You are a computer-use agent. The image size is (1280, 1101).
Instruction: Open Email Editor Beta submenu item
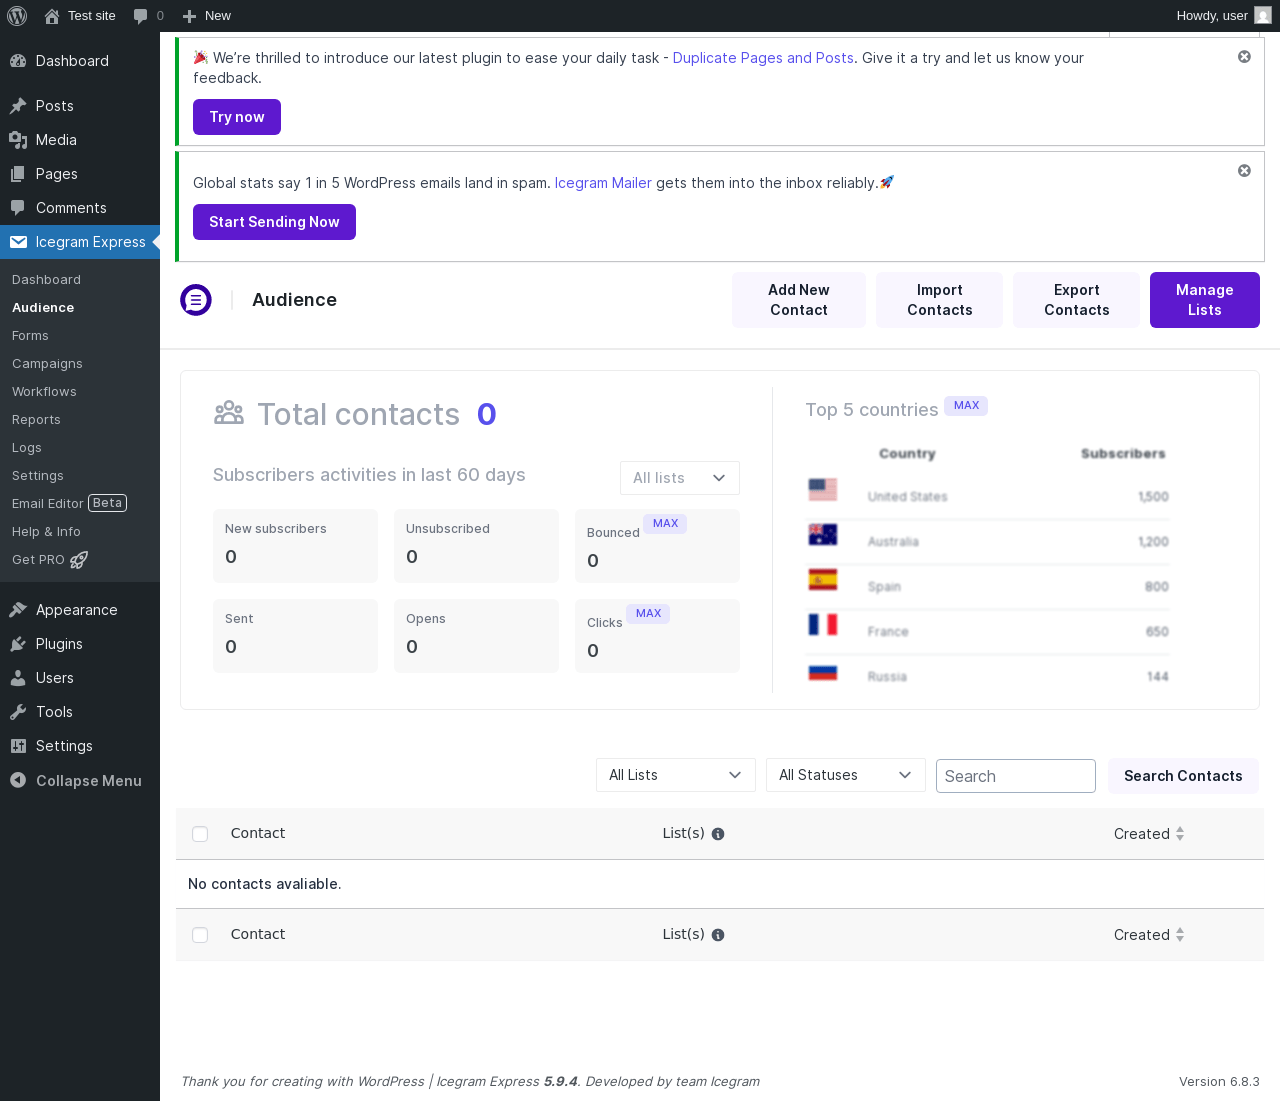(x=70, y=503)
